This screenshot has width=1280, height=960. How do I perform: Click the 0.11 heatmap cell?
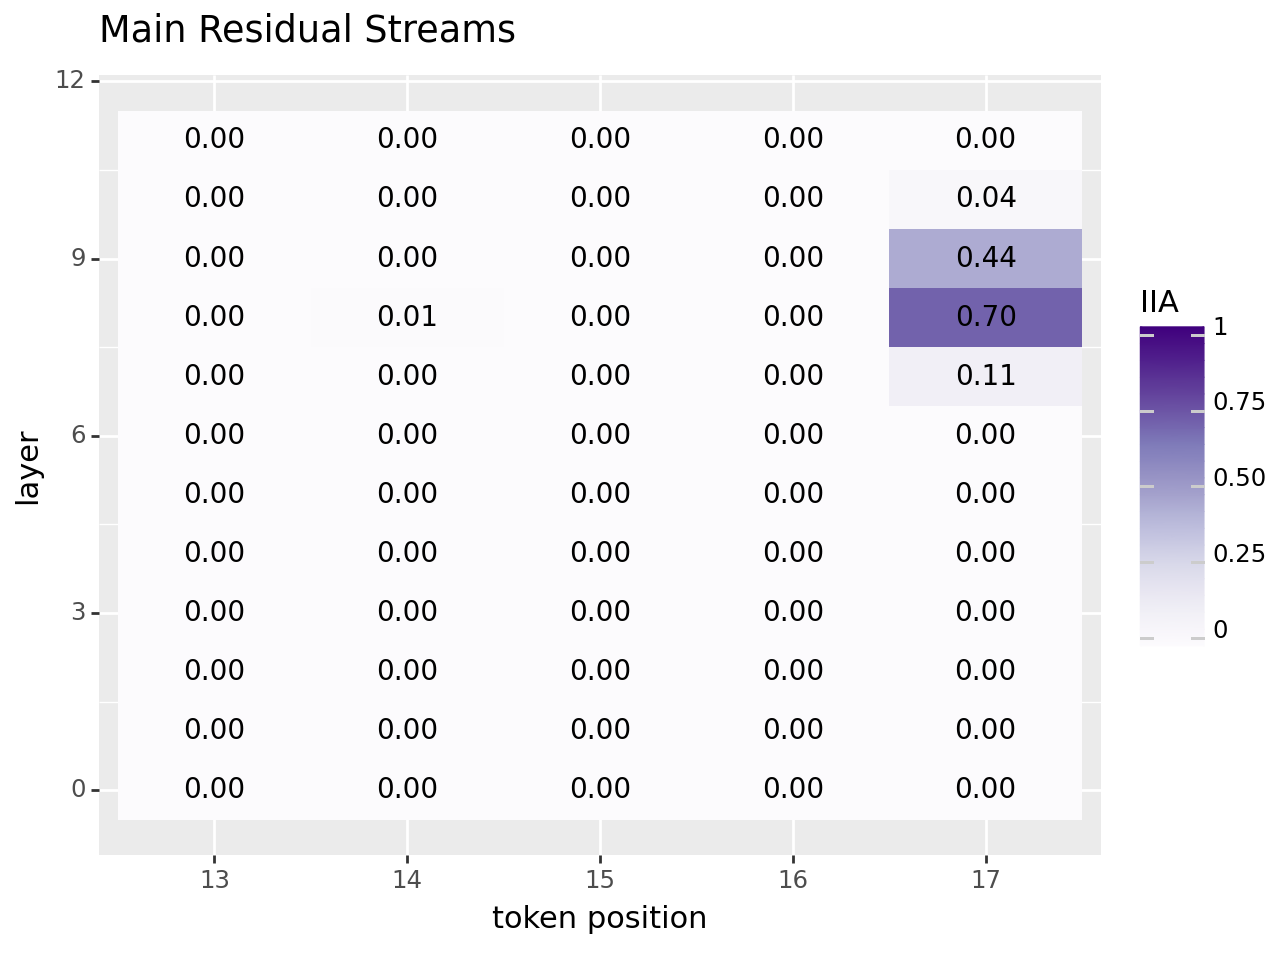point(985,376)
